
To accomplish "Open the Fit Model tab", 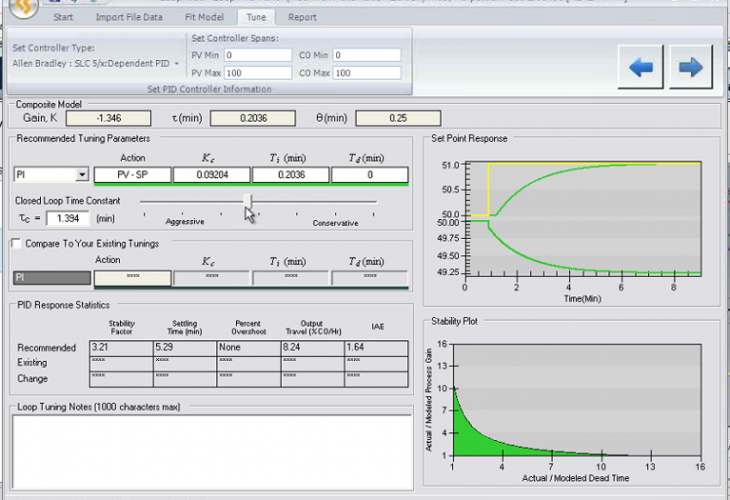I will (x=204, y=17).
